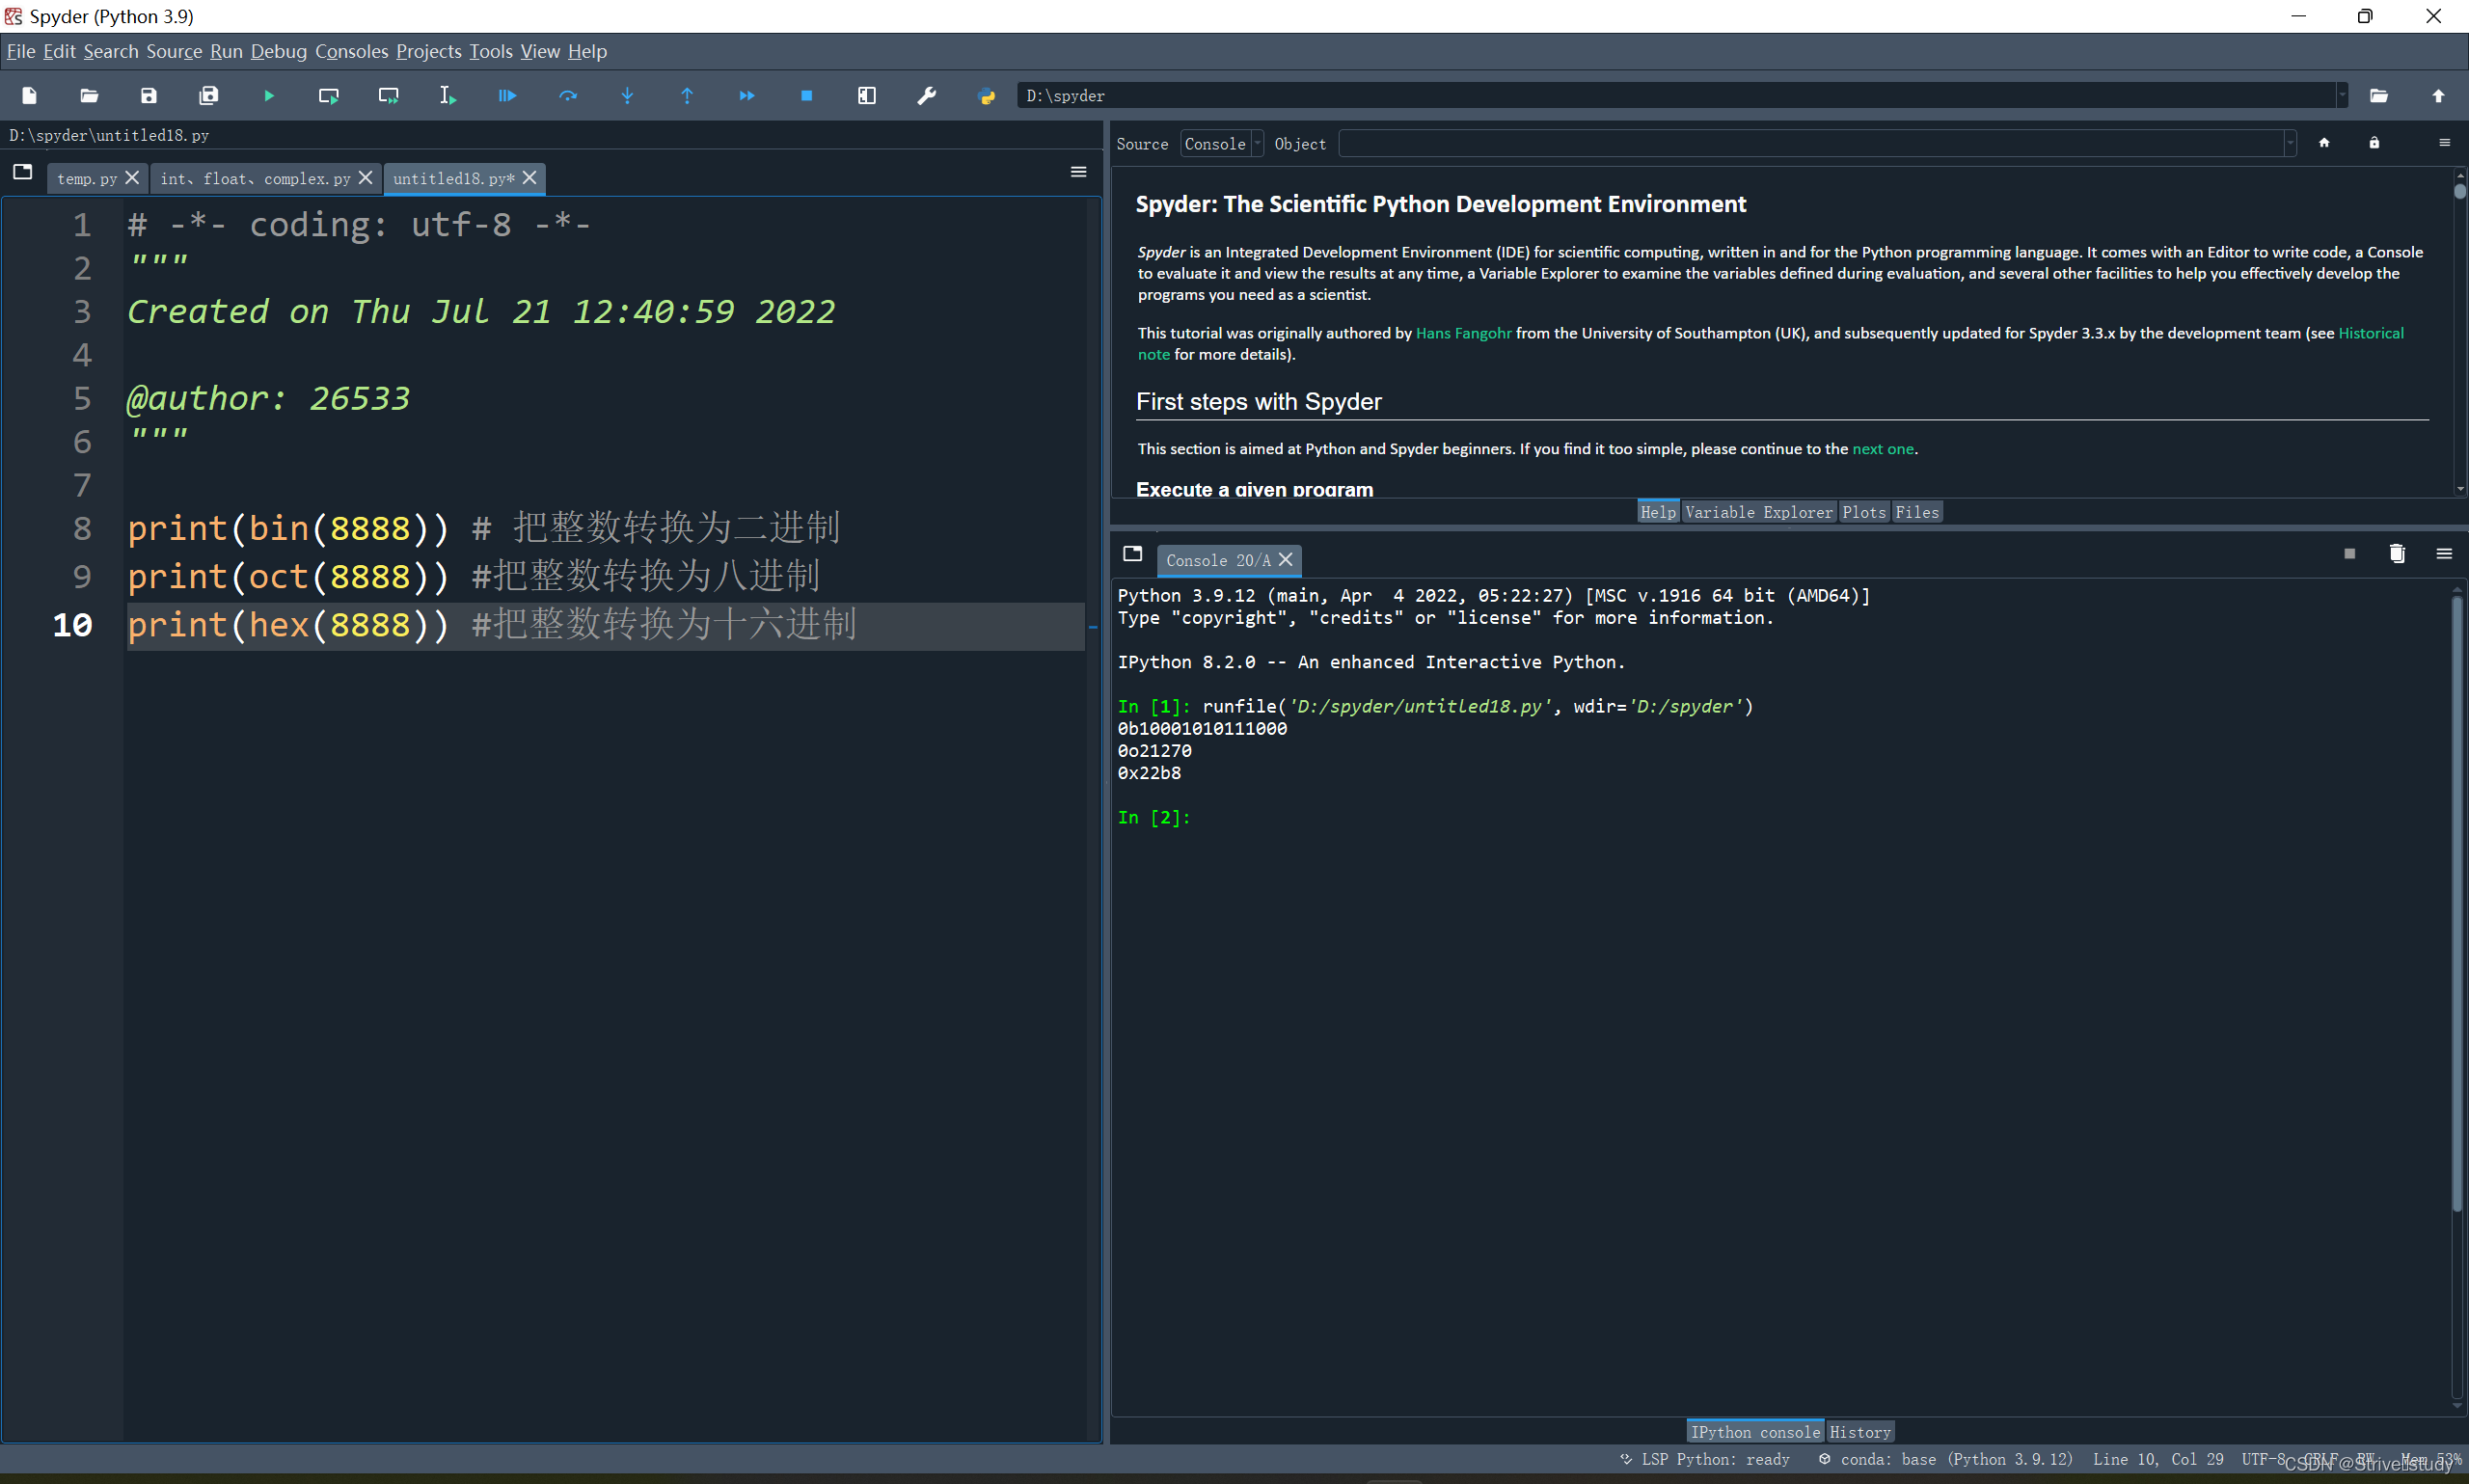Open the Object combo box dropdown

(x=2288, y=143)
